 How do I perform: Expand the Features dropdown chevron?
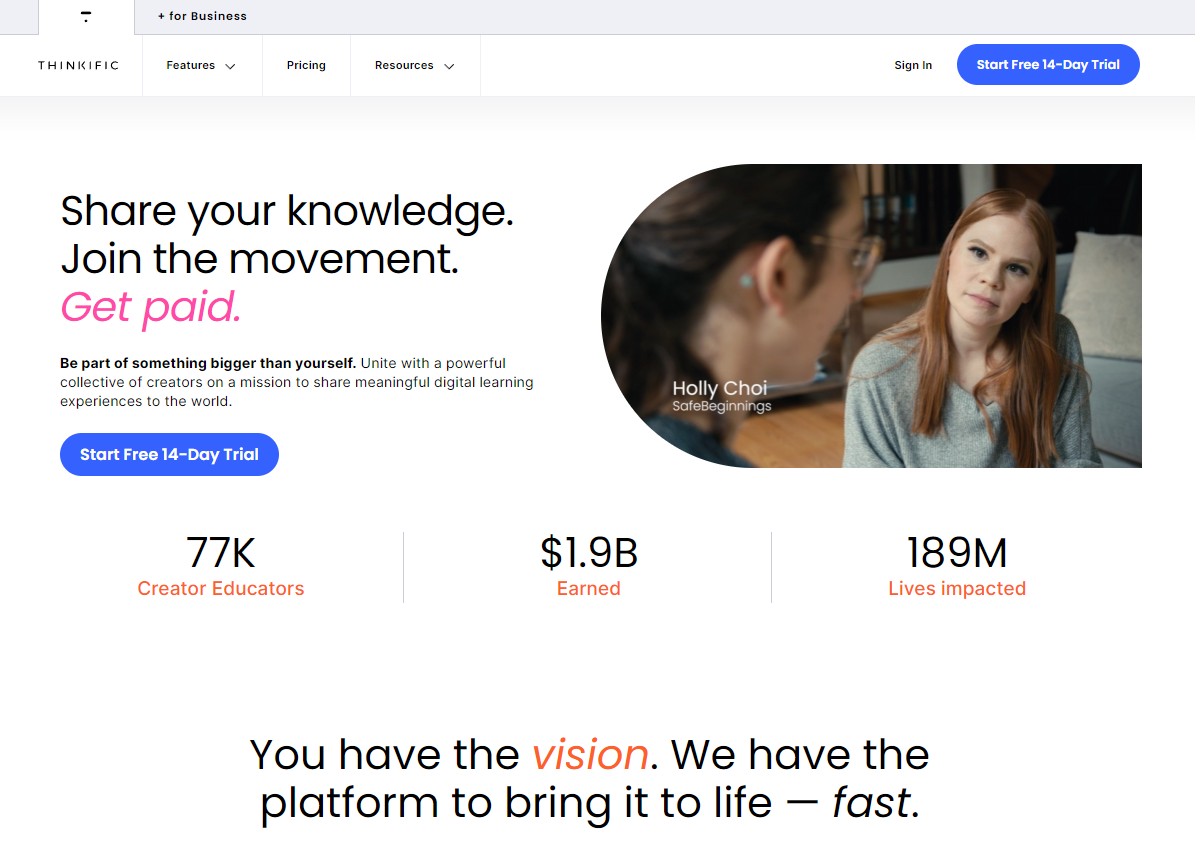pos(230,66)
